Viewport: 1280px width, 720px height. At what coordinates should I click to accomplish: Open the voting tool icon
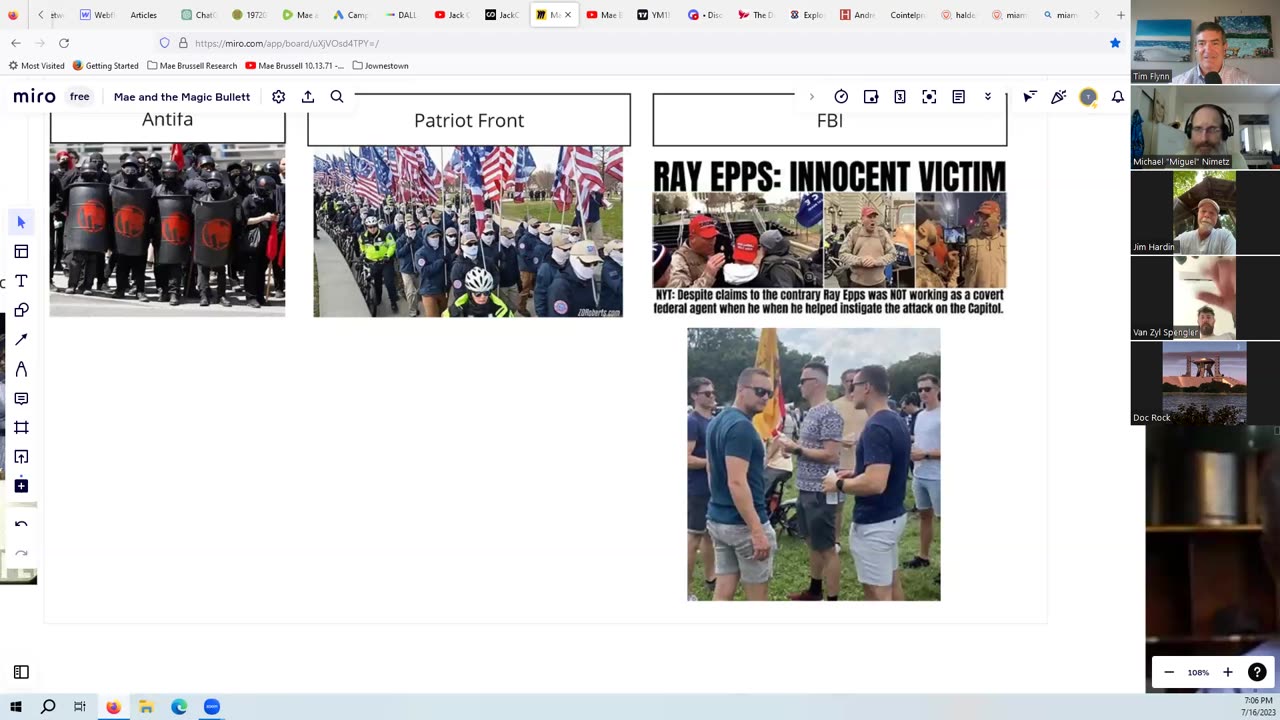coord(871,97)
